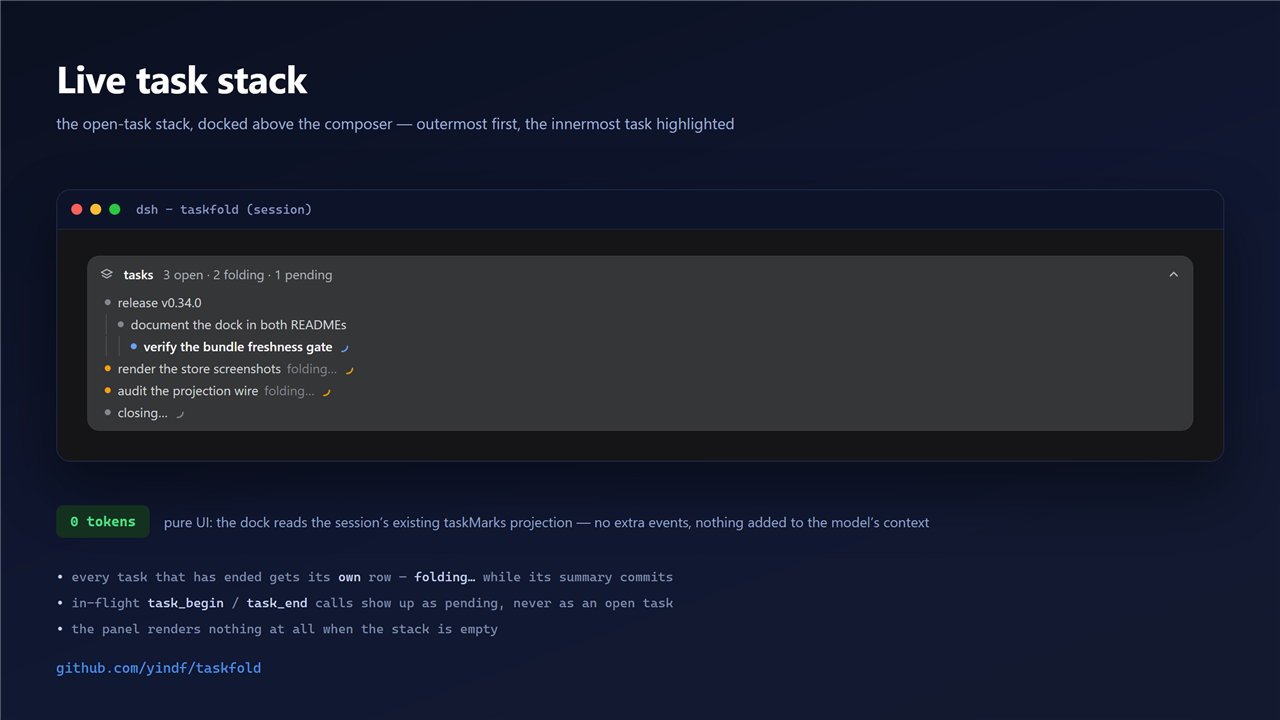The image size is (1280, 720).
Task: Click the green '0 tokens' badge
Action: pos(103,522)
